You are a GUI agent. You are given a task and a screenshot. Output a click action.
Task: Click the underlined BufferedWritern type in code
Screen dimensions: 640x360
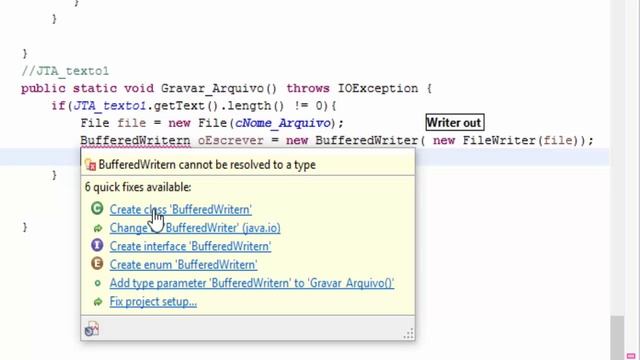tap(135, 140)
